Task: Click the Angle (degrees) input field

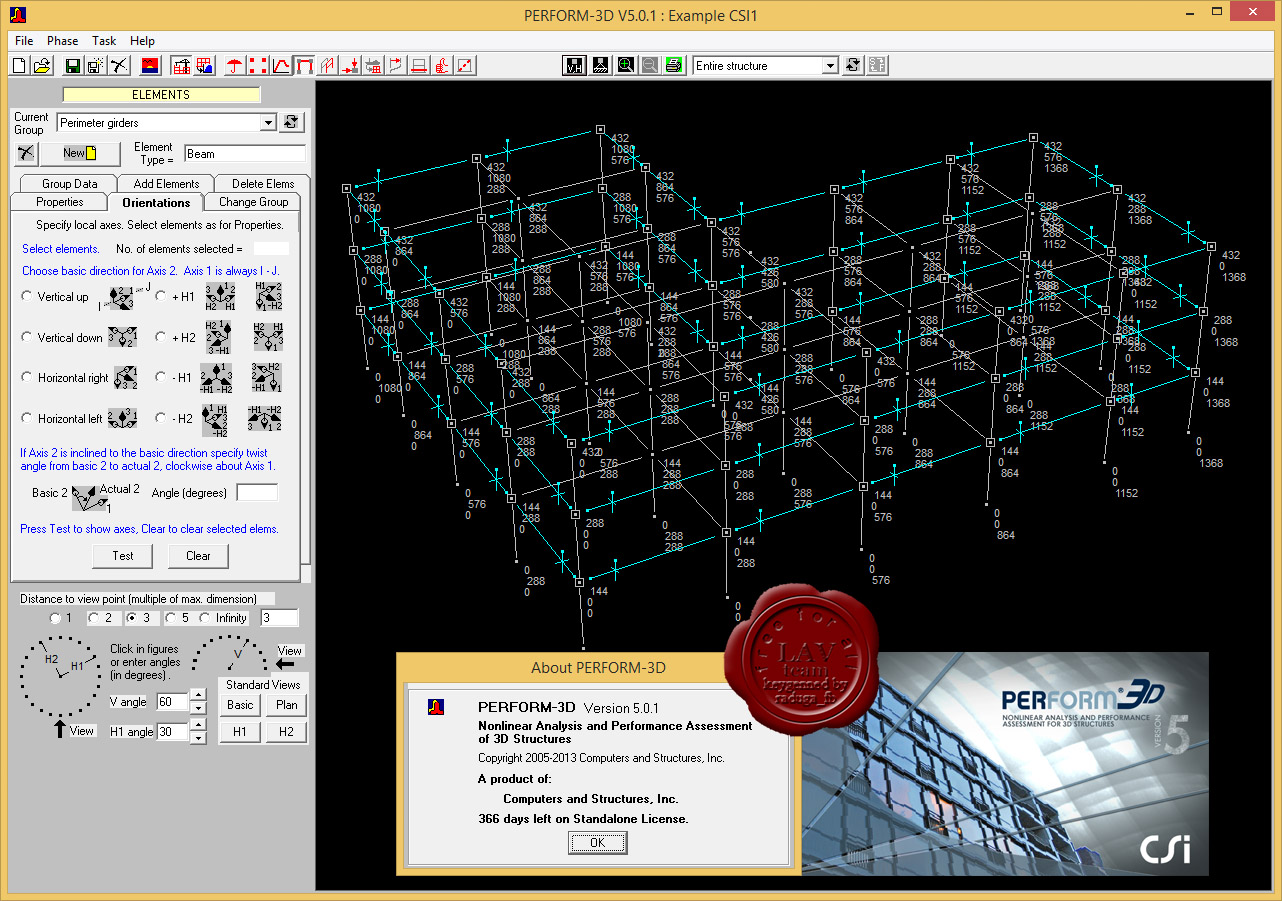Action: coord(257,493)
